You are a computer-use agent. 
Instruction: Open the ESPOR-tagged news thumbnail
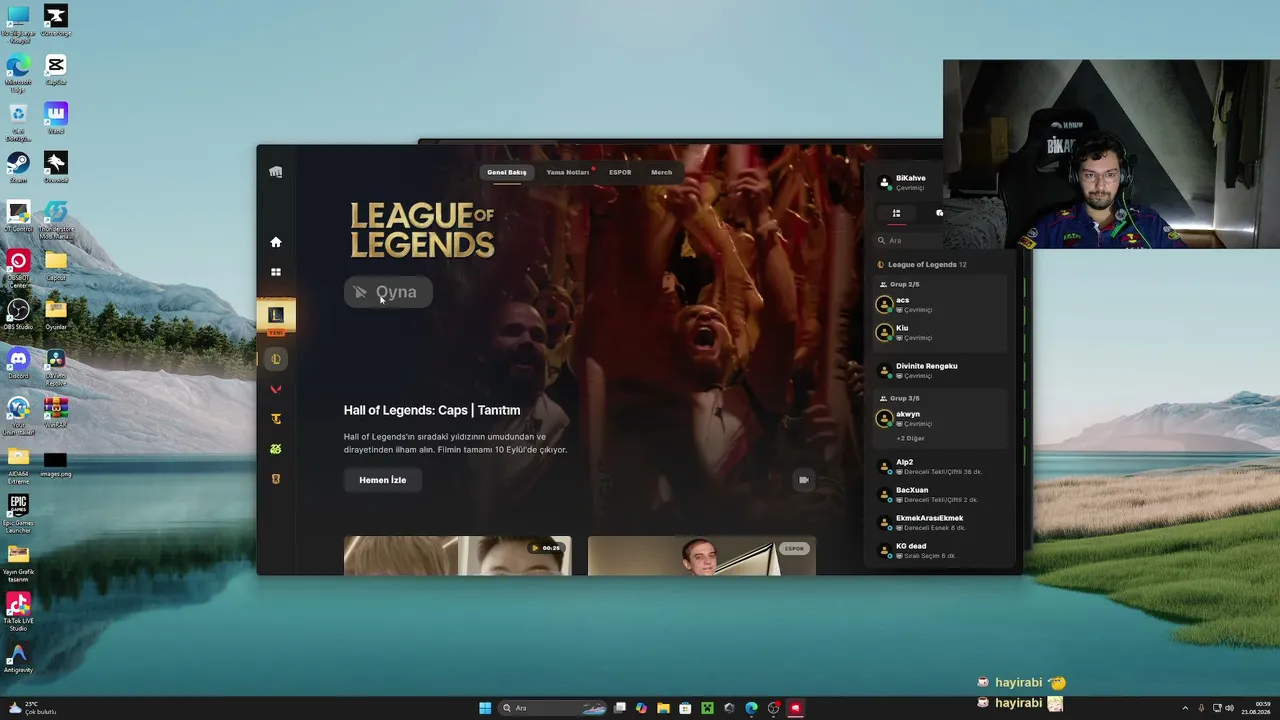[x=702, y=555]
